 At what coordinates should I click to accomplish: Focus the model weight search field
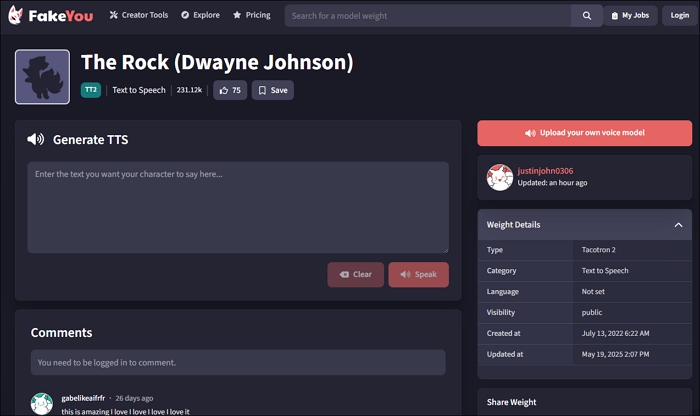click(428, 16)
